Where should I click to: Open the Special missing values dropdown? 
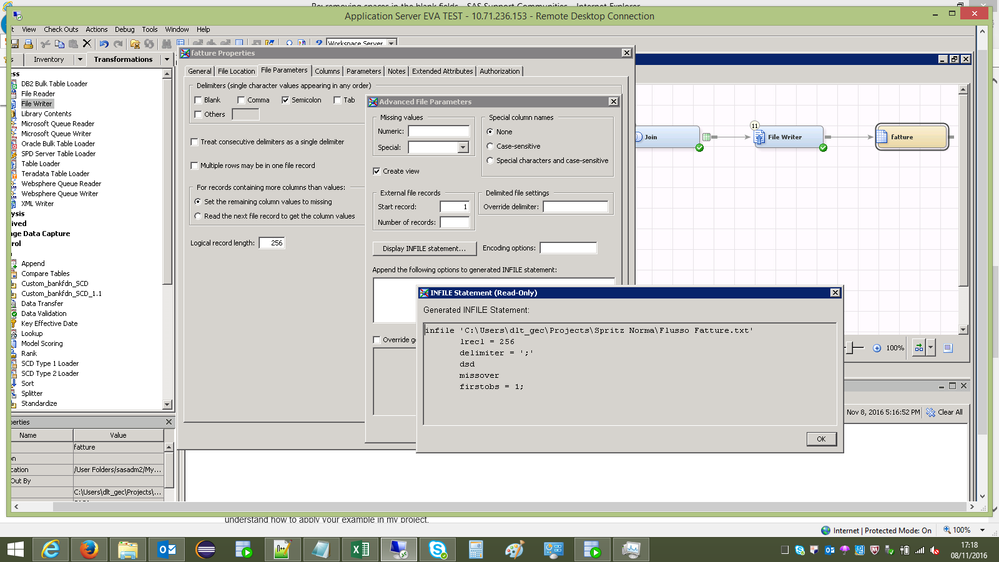(x=463, y=147)
